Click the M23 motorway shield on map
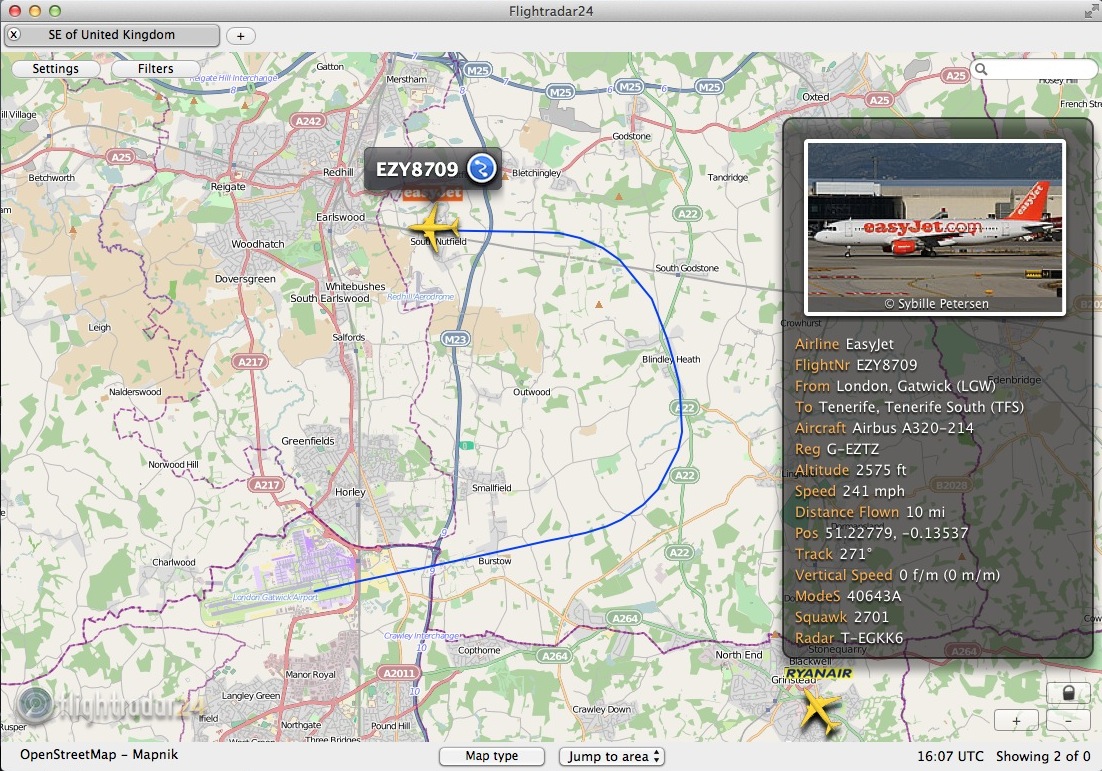The width and height of the screenshot is (1102, 771). [455, 339]
